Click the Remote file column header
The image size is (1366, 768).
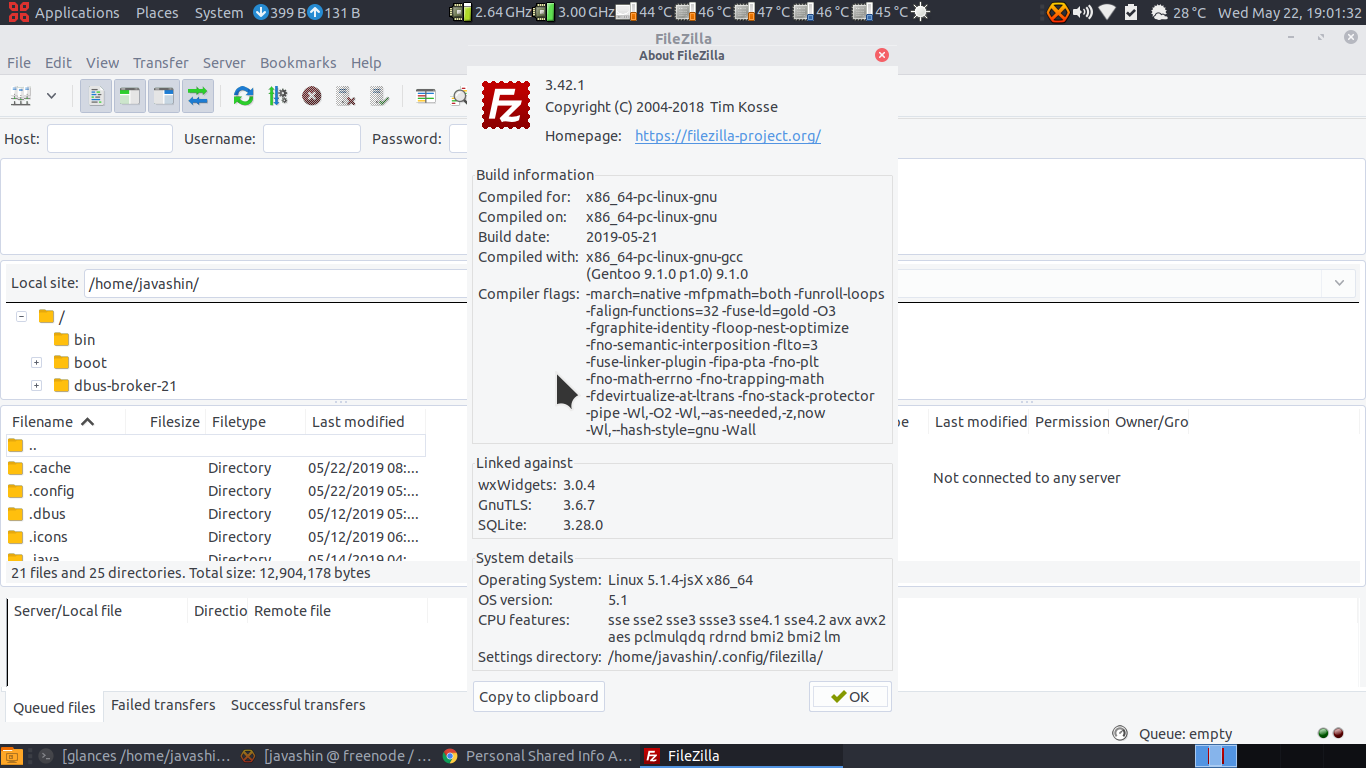[338, 611]
